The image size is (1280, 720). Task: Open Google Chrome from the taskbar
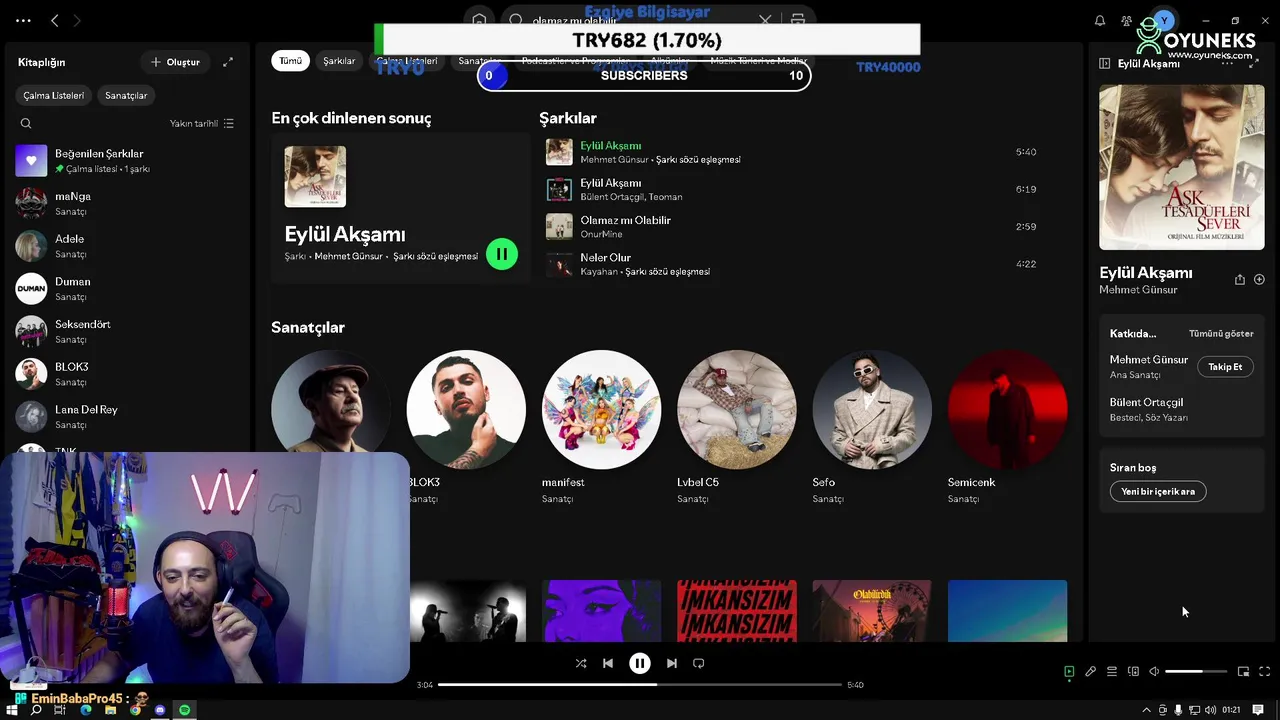(135, 710)
